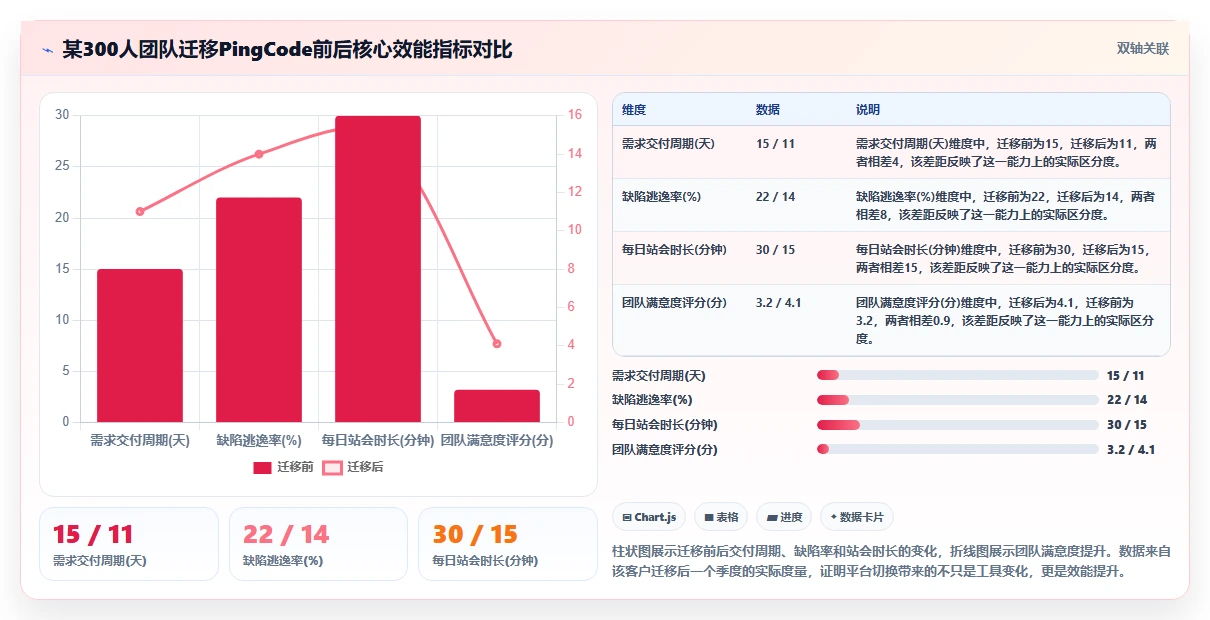The image size is (1210, 620).
Task: Click the 双轴关联 label
Action: [x=1143, y=49]
